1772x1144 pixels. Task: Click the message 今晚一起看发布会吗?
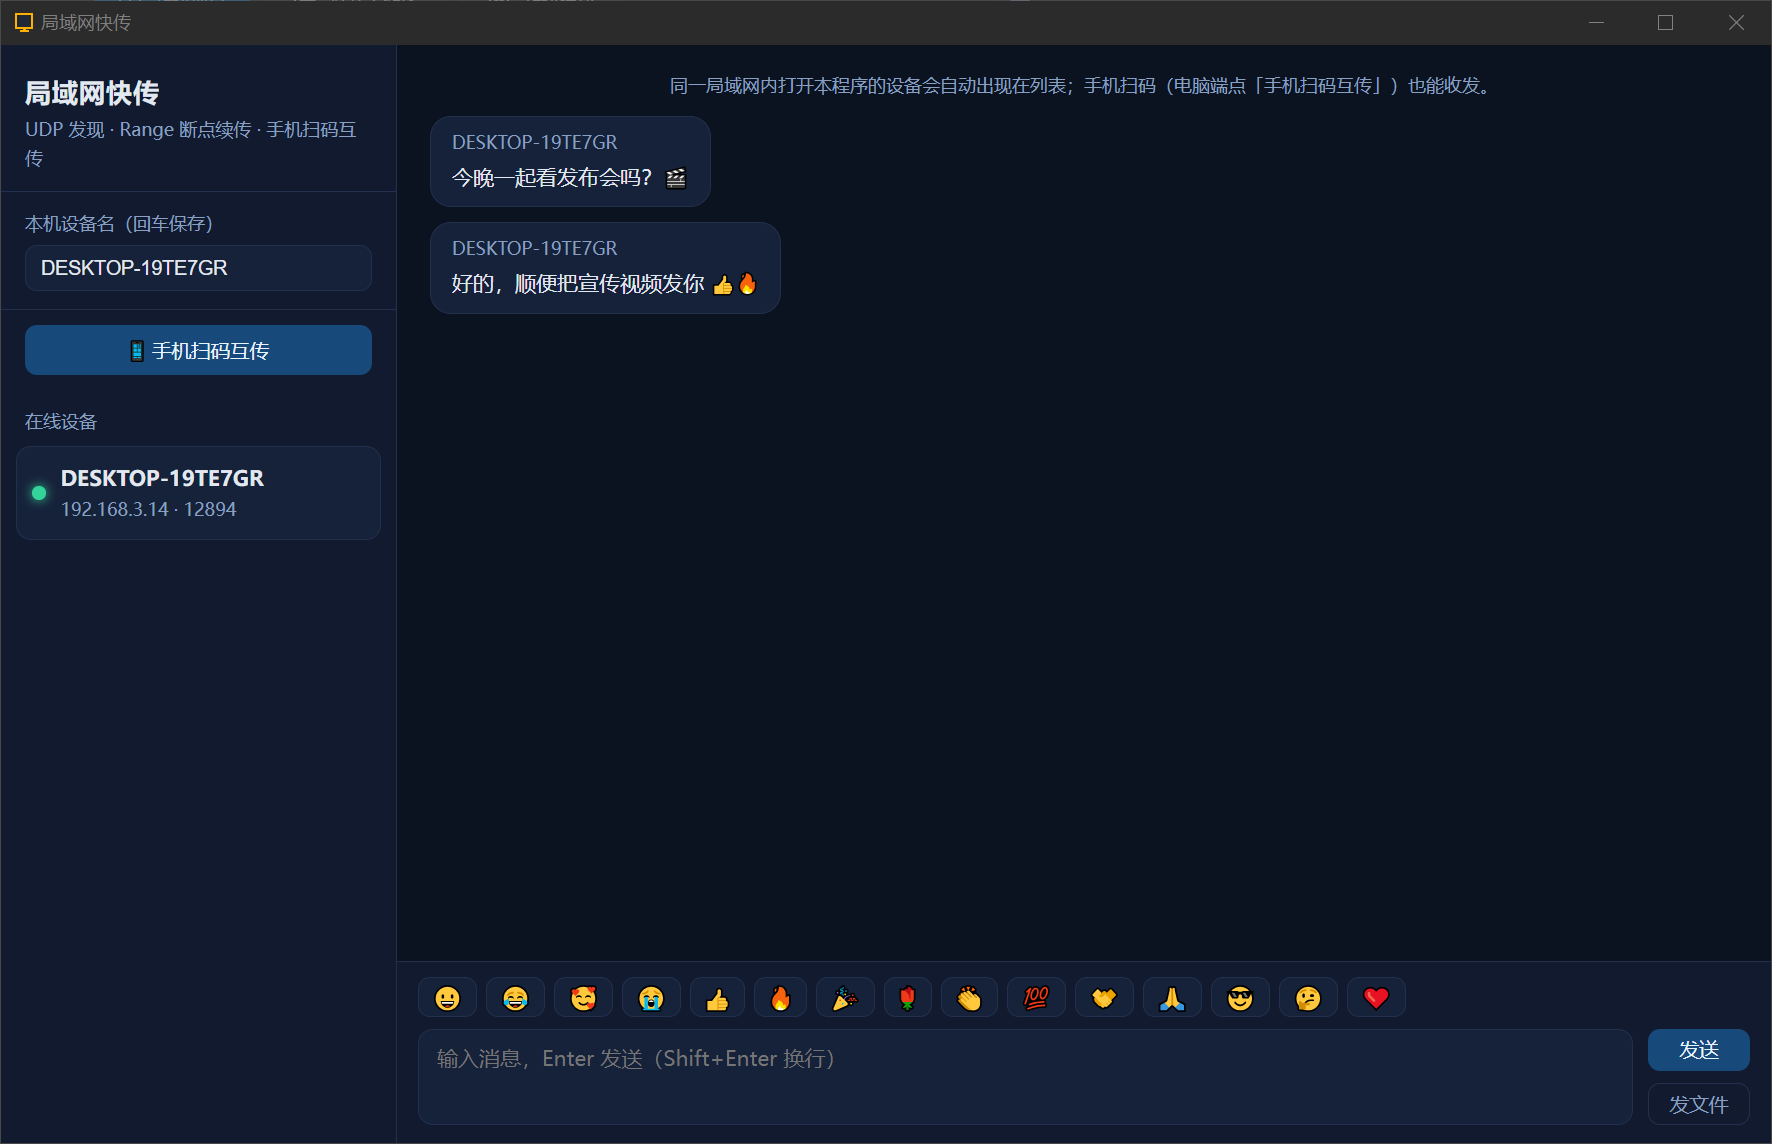(570, 161)
